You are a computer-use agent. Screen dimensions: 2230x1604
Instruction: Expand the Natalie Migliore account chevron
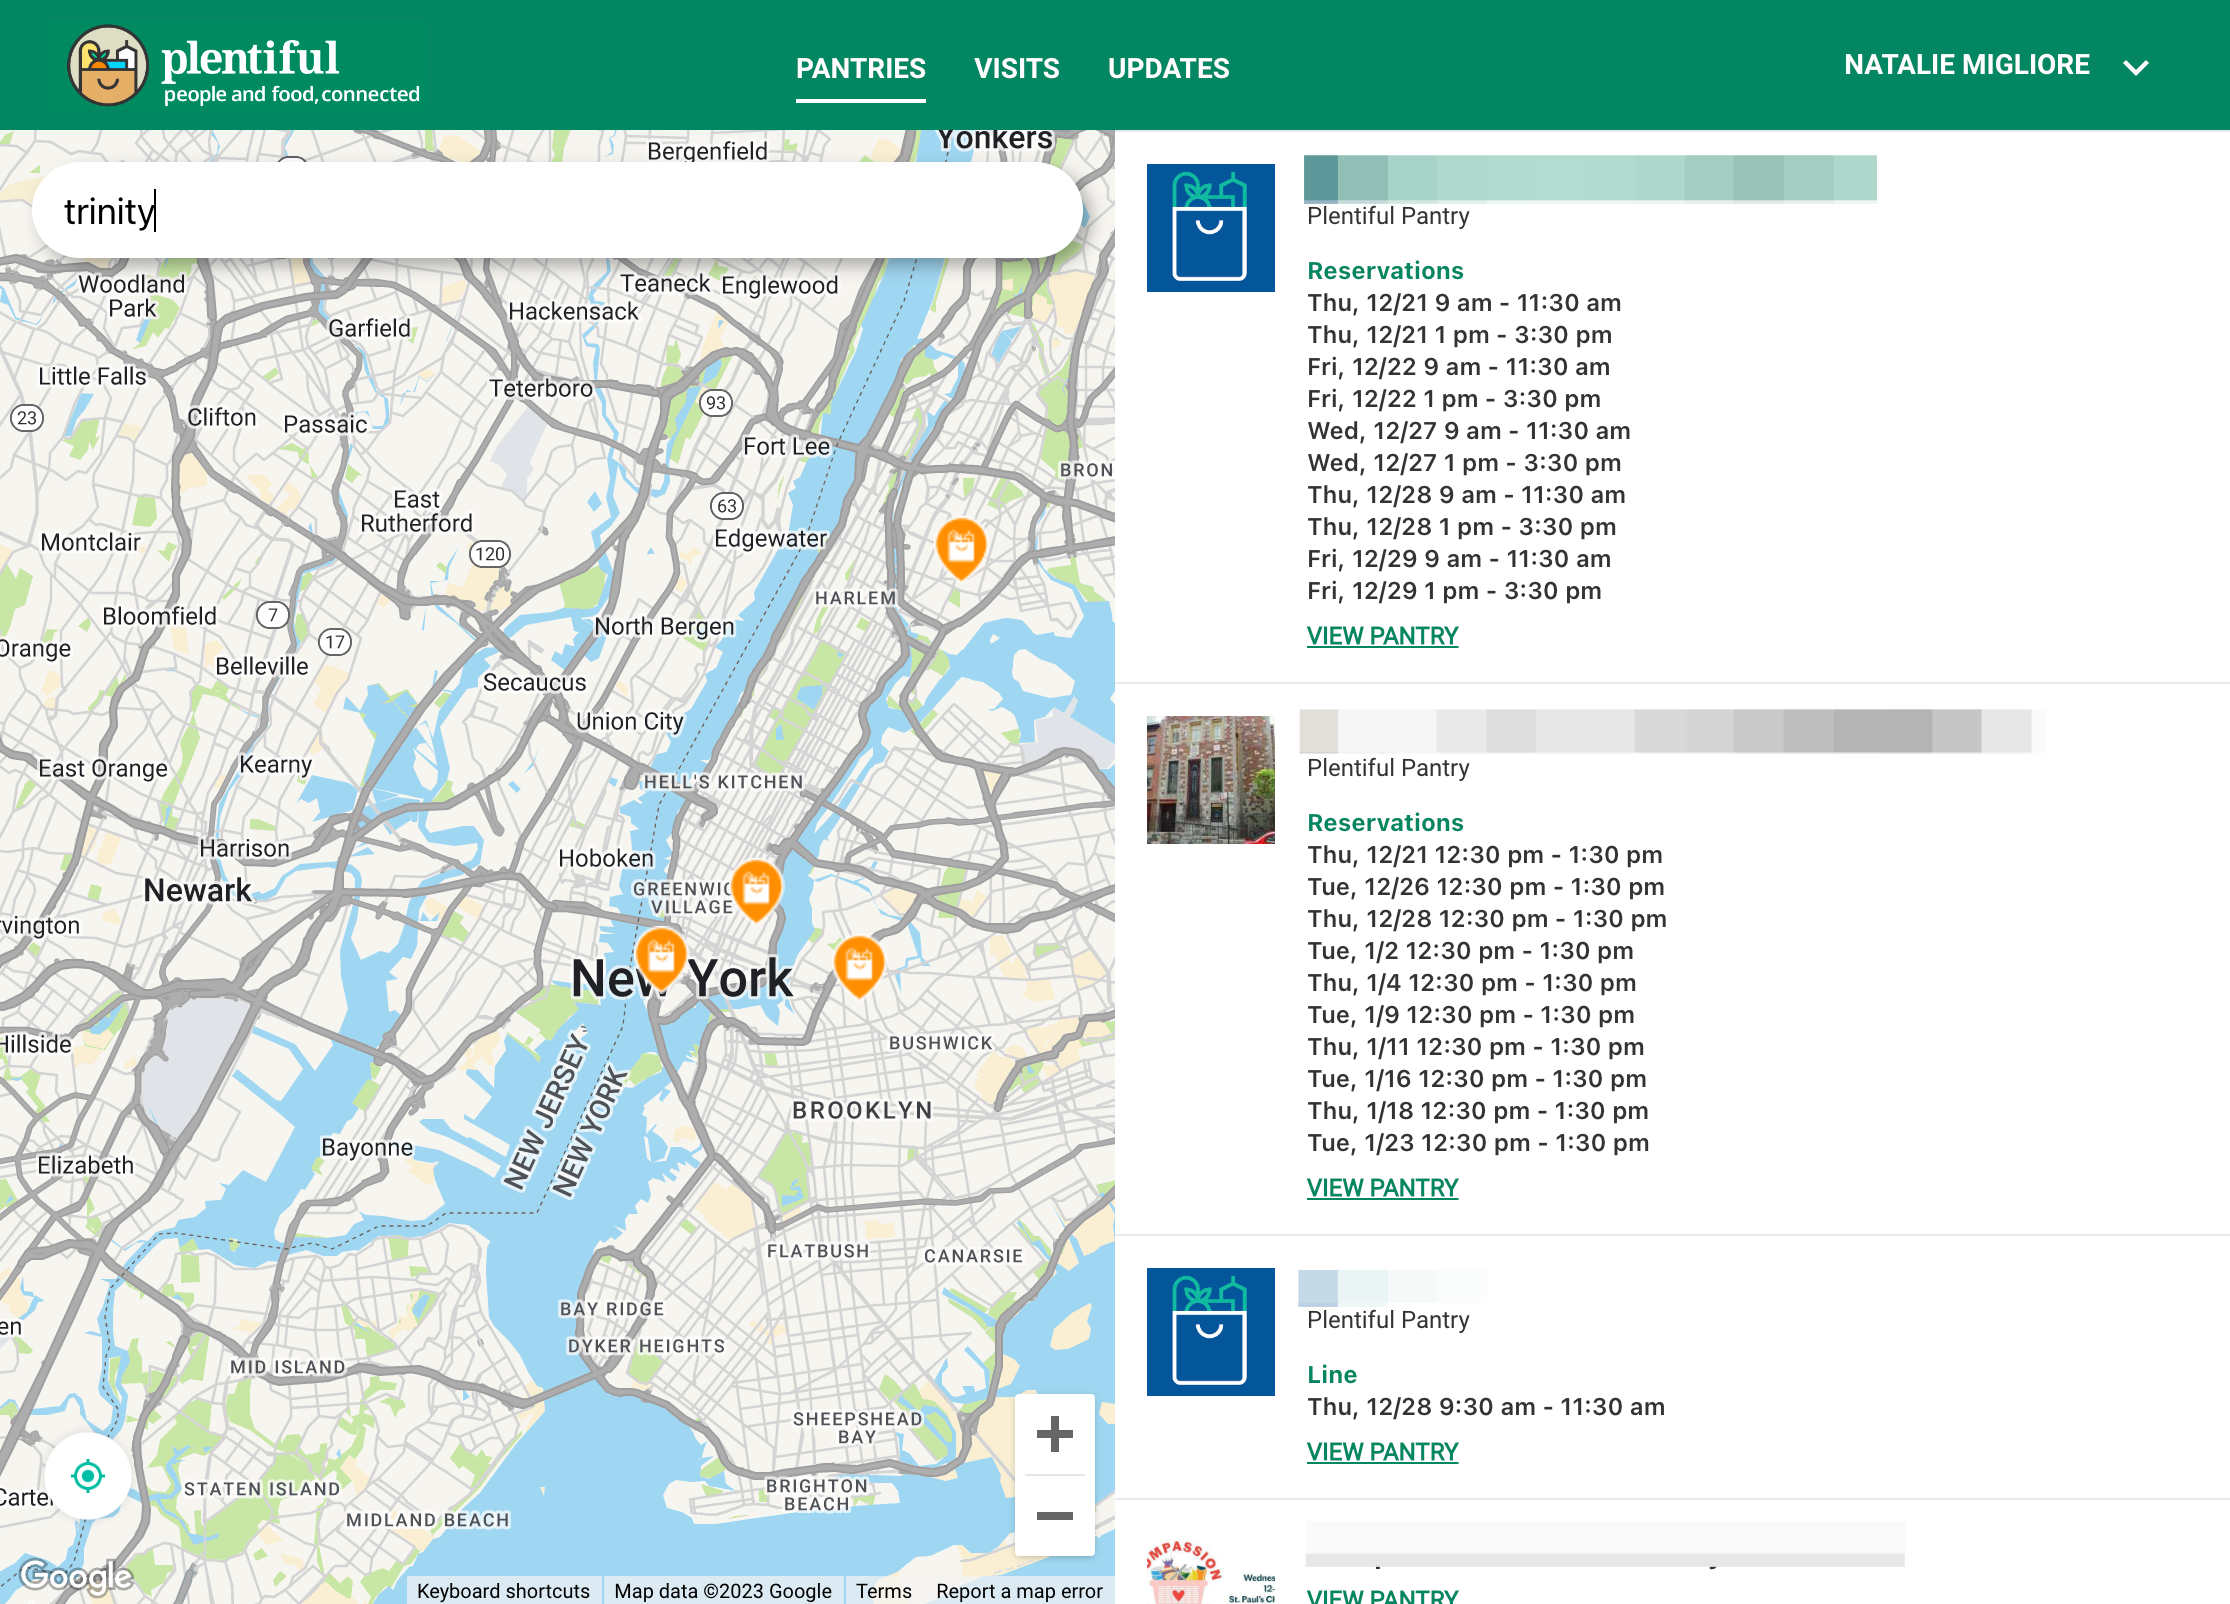point(2136,67)
